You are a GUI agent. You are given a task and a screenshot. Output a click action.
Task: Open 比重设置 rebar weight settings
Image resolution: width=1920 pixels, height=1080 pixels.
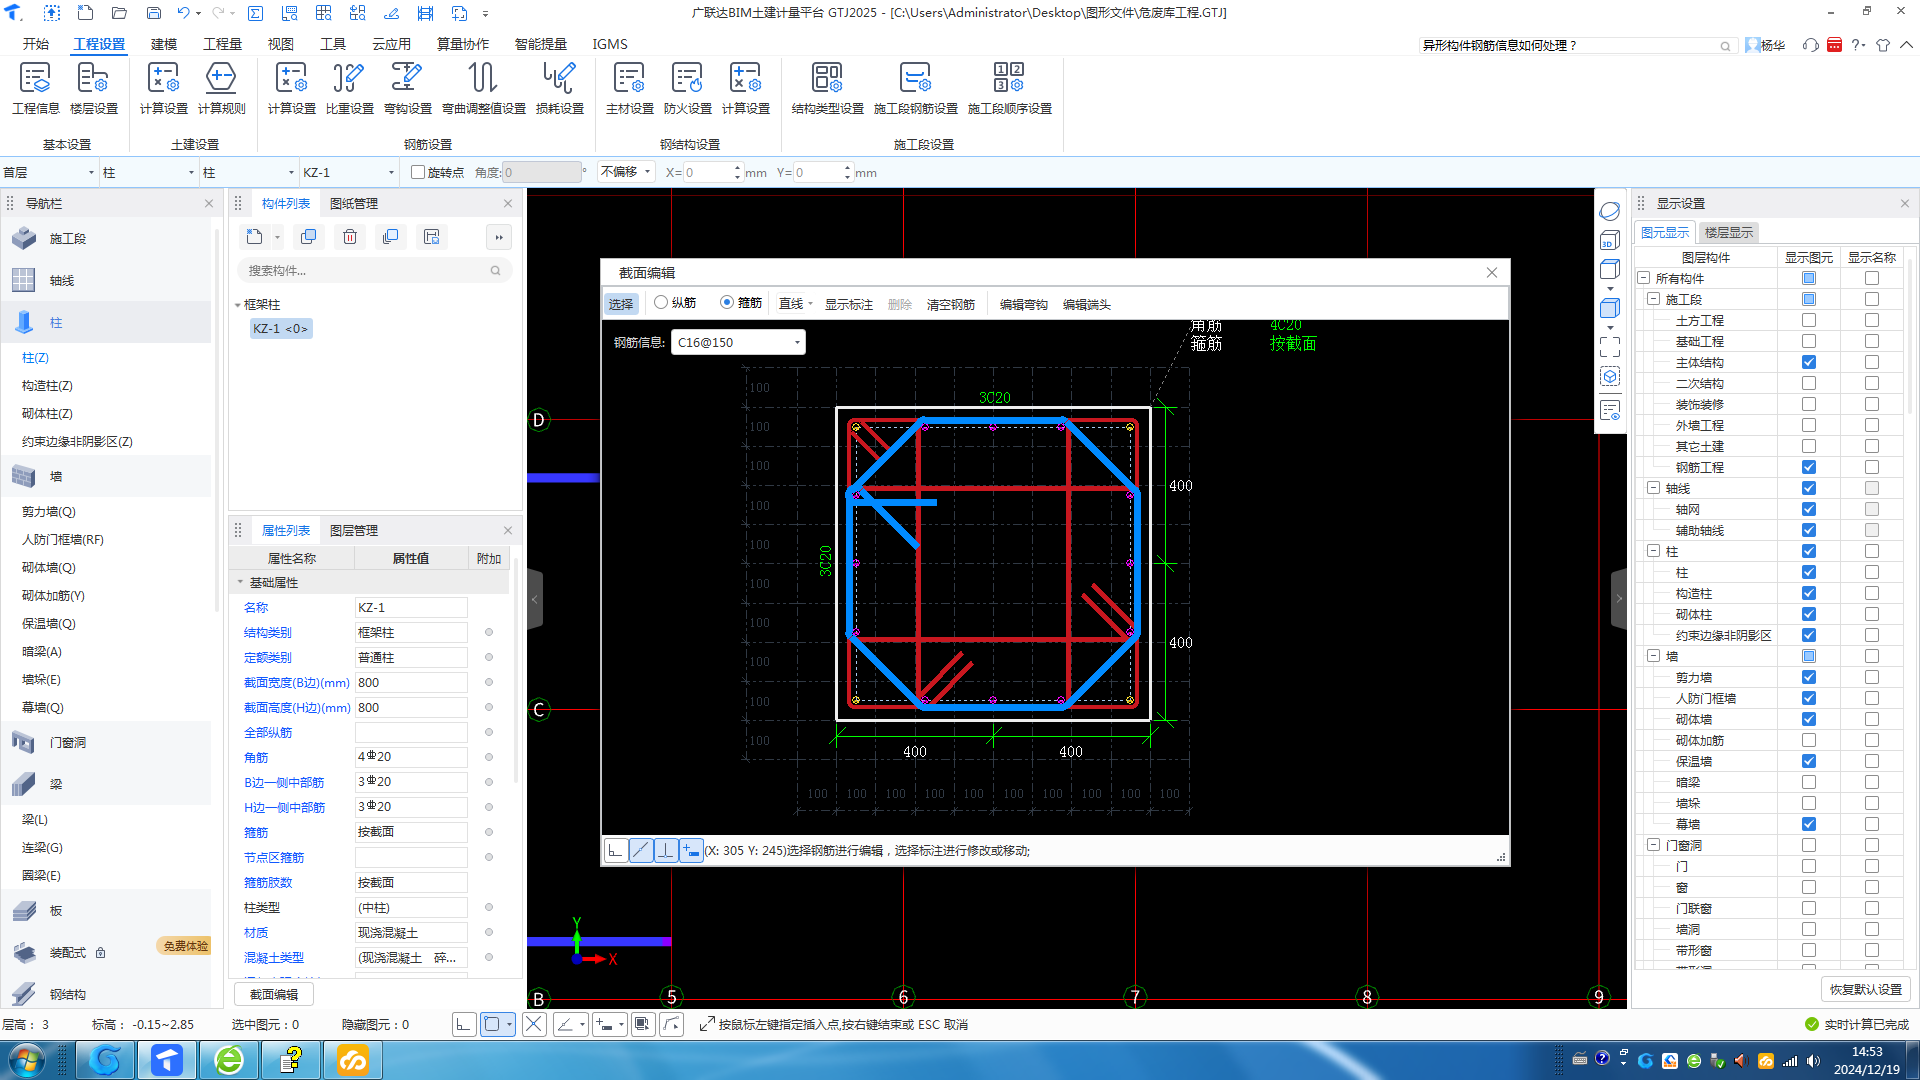pos(349,88)
